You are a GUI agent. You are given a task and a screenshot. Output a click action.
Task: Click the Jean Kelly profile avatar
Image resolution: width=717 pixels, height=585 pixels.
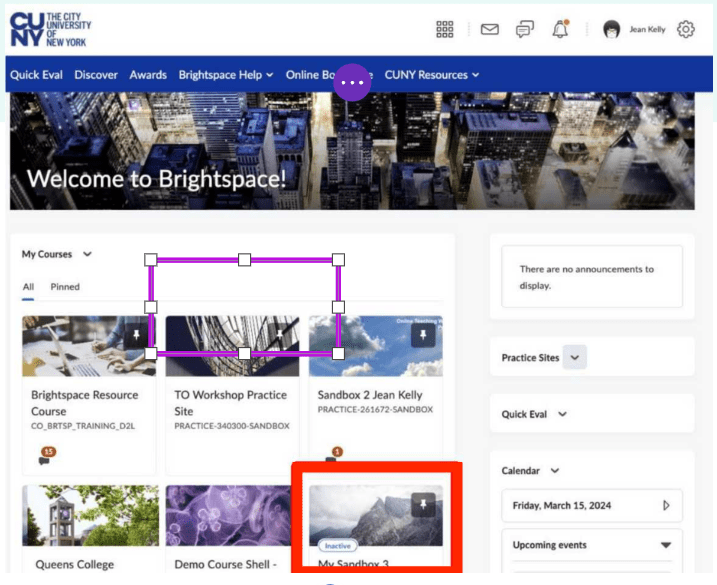(x=611, y=29)
